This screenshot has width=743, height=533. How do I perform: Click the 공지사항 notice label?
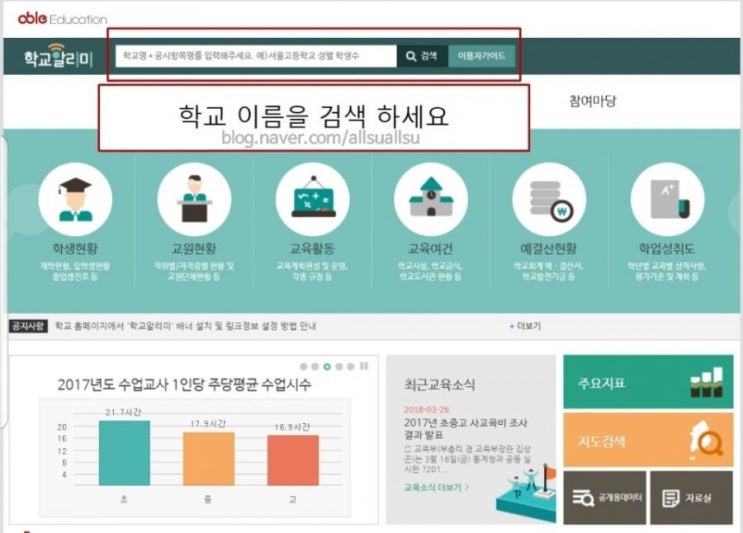[28, 326]
